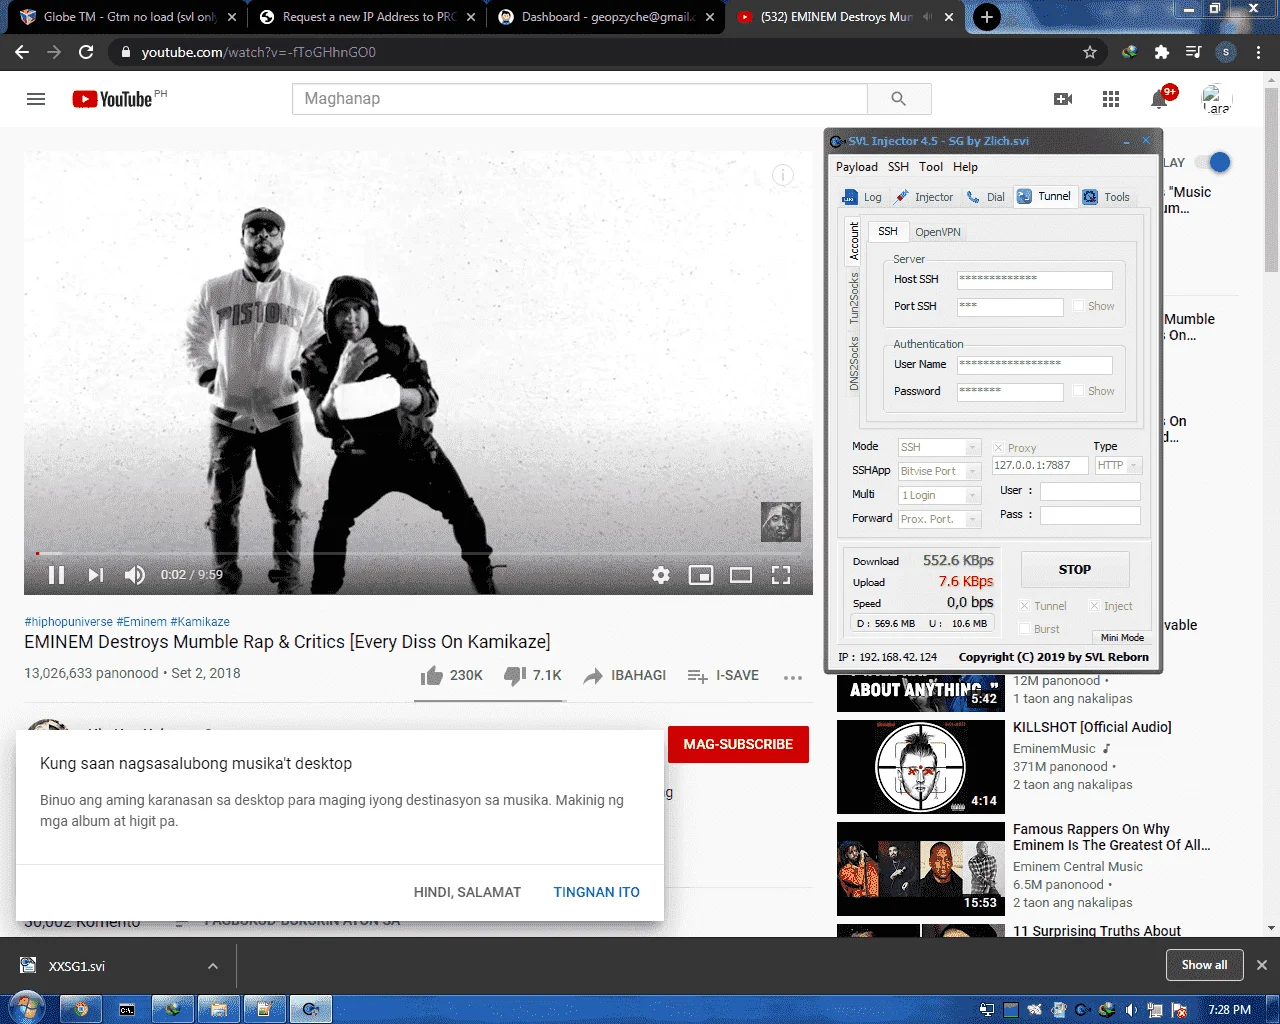Viewport: 1280px width, 1024px height.
Task: Click the MAG-SUBSCRIBE button
Action: pyautogui.click(x=738, y=745)
